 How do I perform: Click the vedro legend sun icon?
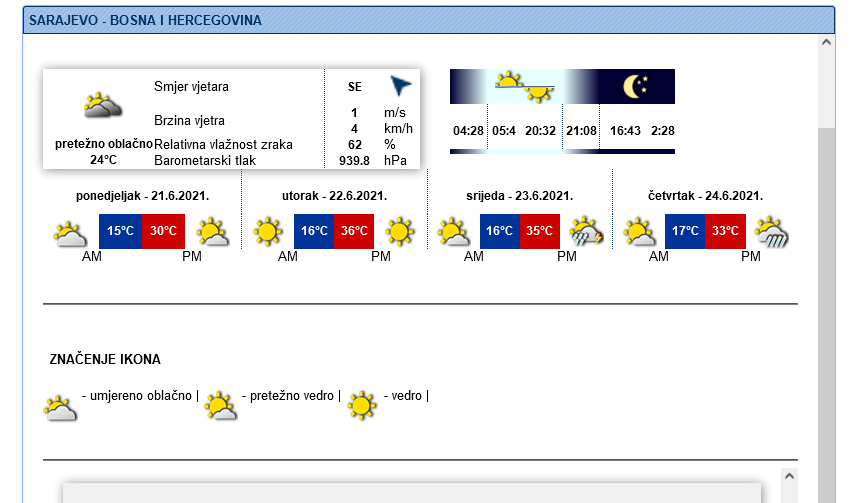(362, 405)
